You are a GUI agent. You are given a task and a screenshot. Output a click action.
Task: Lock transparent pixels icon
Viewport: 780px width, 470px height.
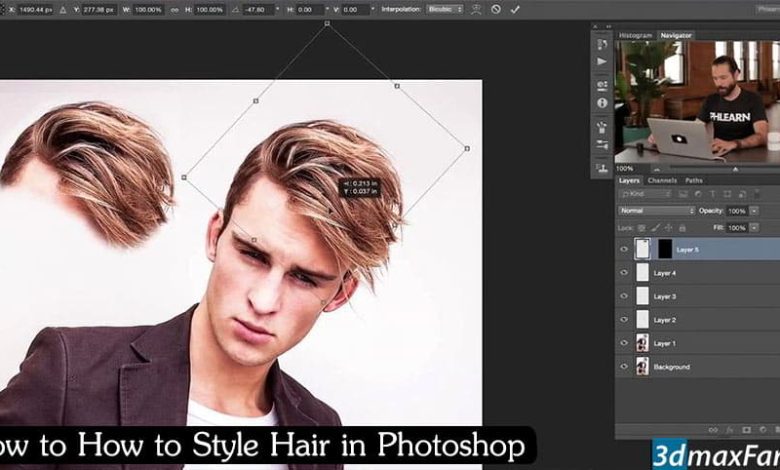pyautogui.click(x=642, y=228)
